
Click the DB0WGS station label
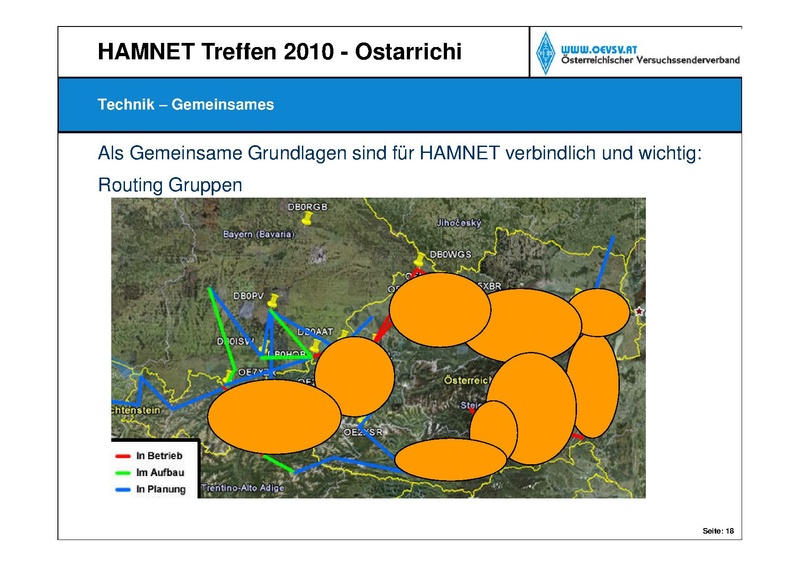451,254
